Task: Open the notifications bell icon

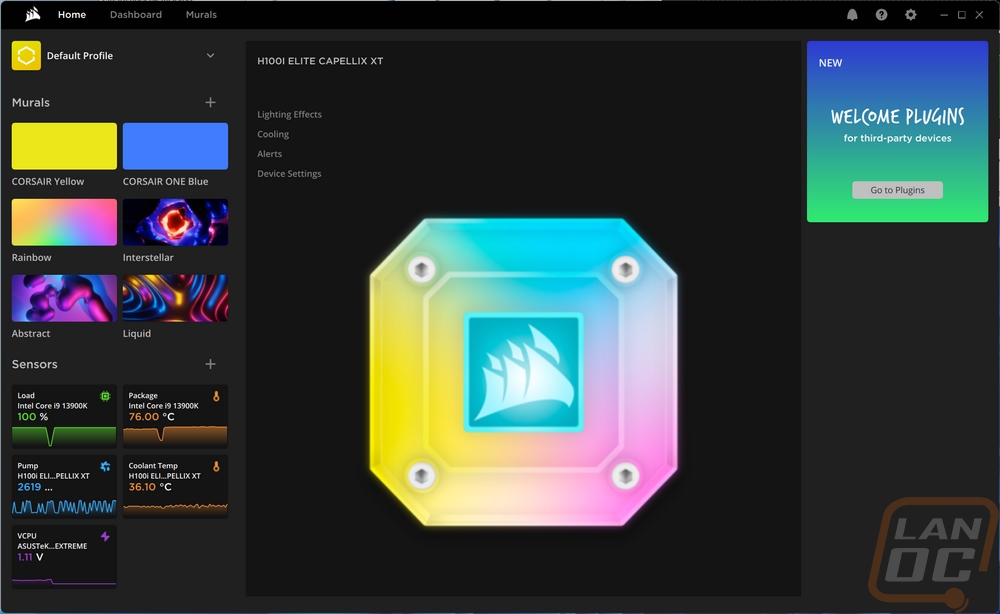Action: (x=852, y=15)
